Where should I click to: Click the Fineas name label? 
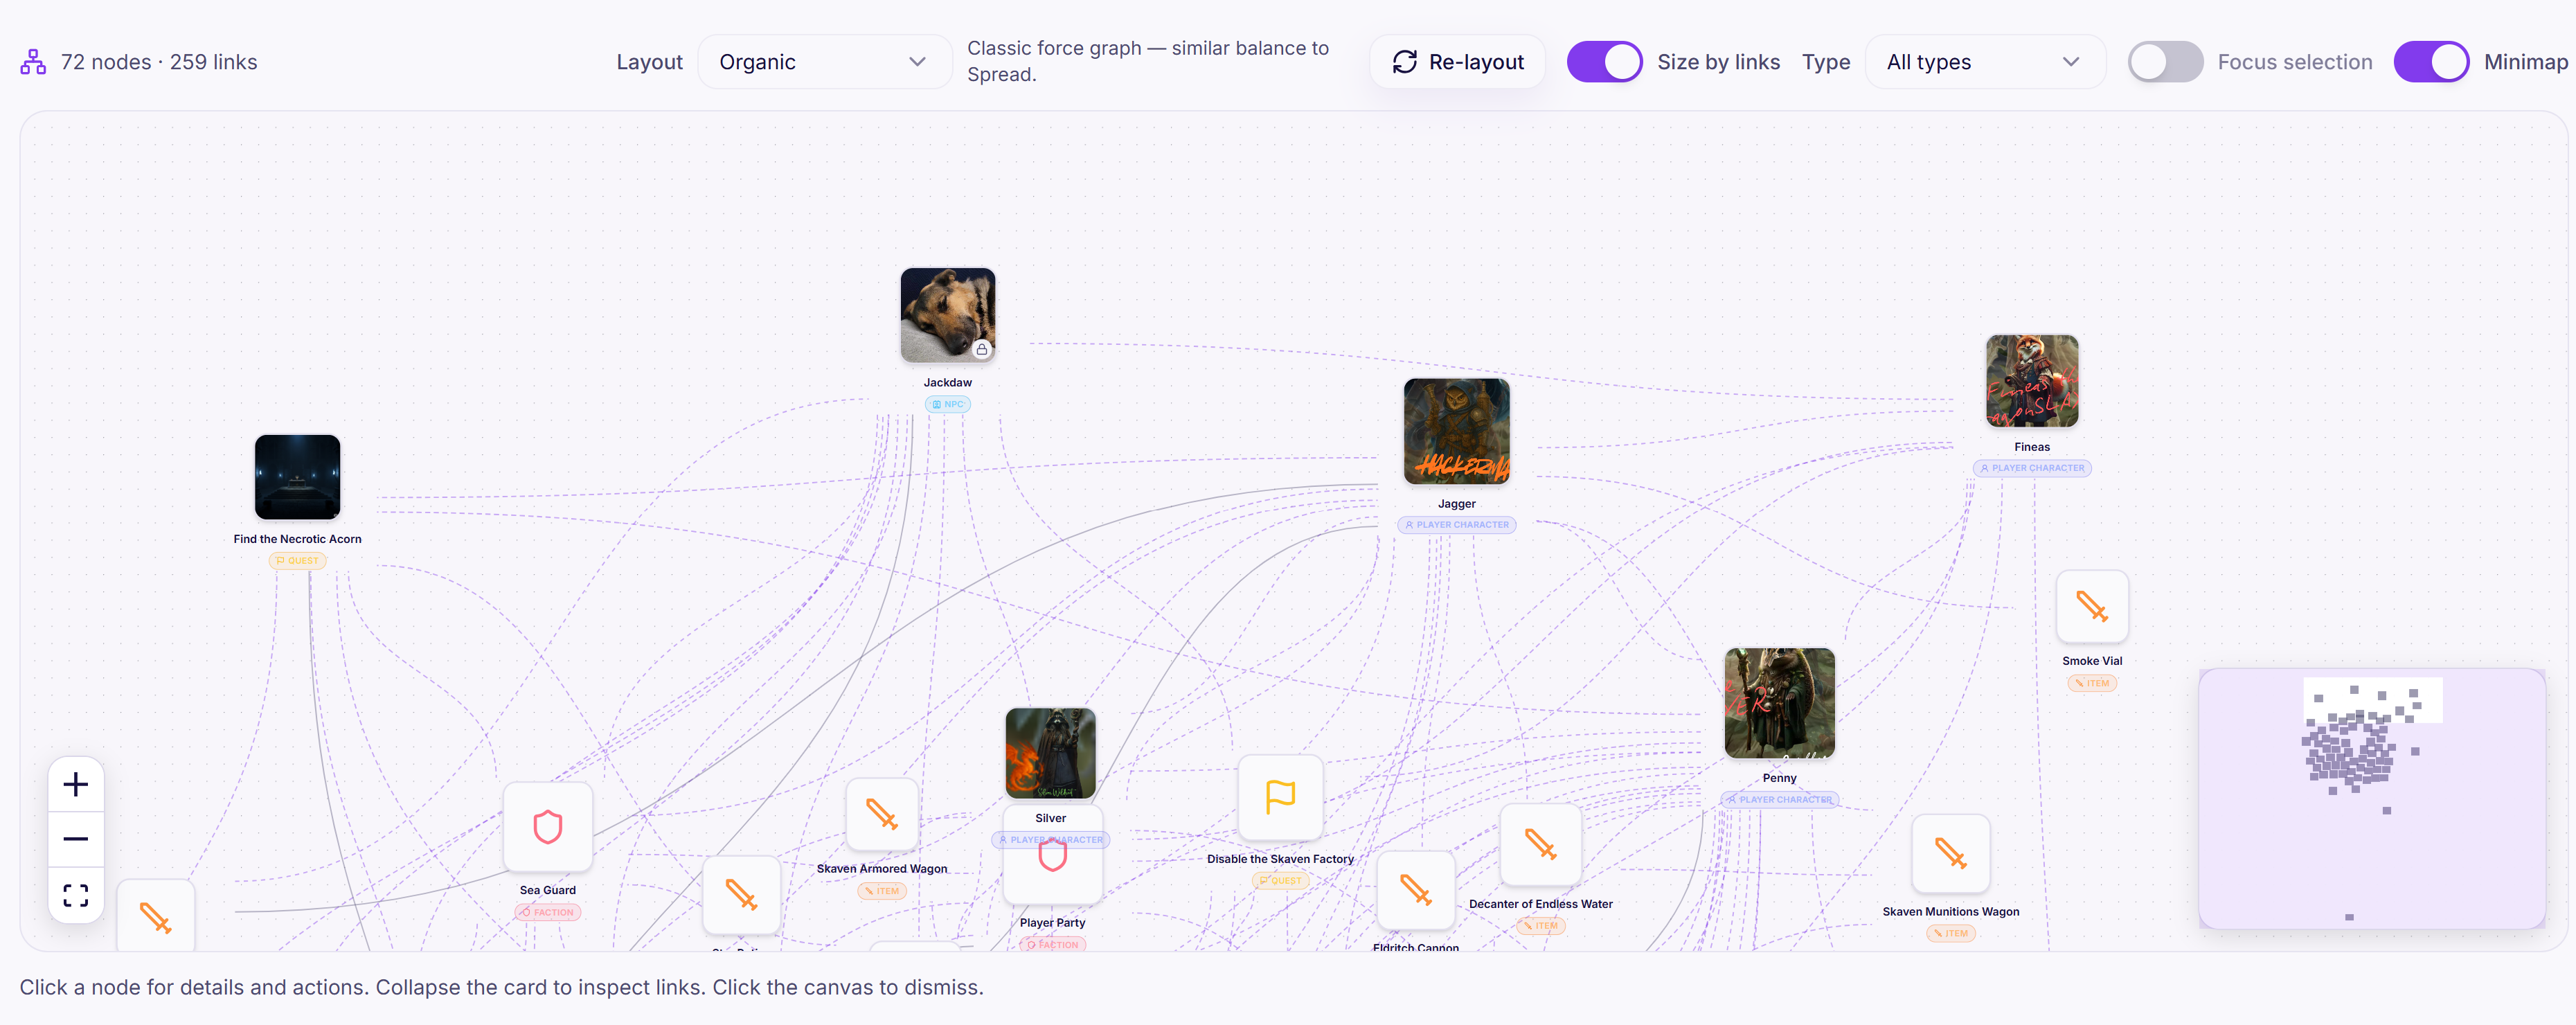[2031, 447]
